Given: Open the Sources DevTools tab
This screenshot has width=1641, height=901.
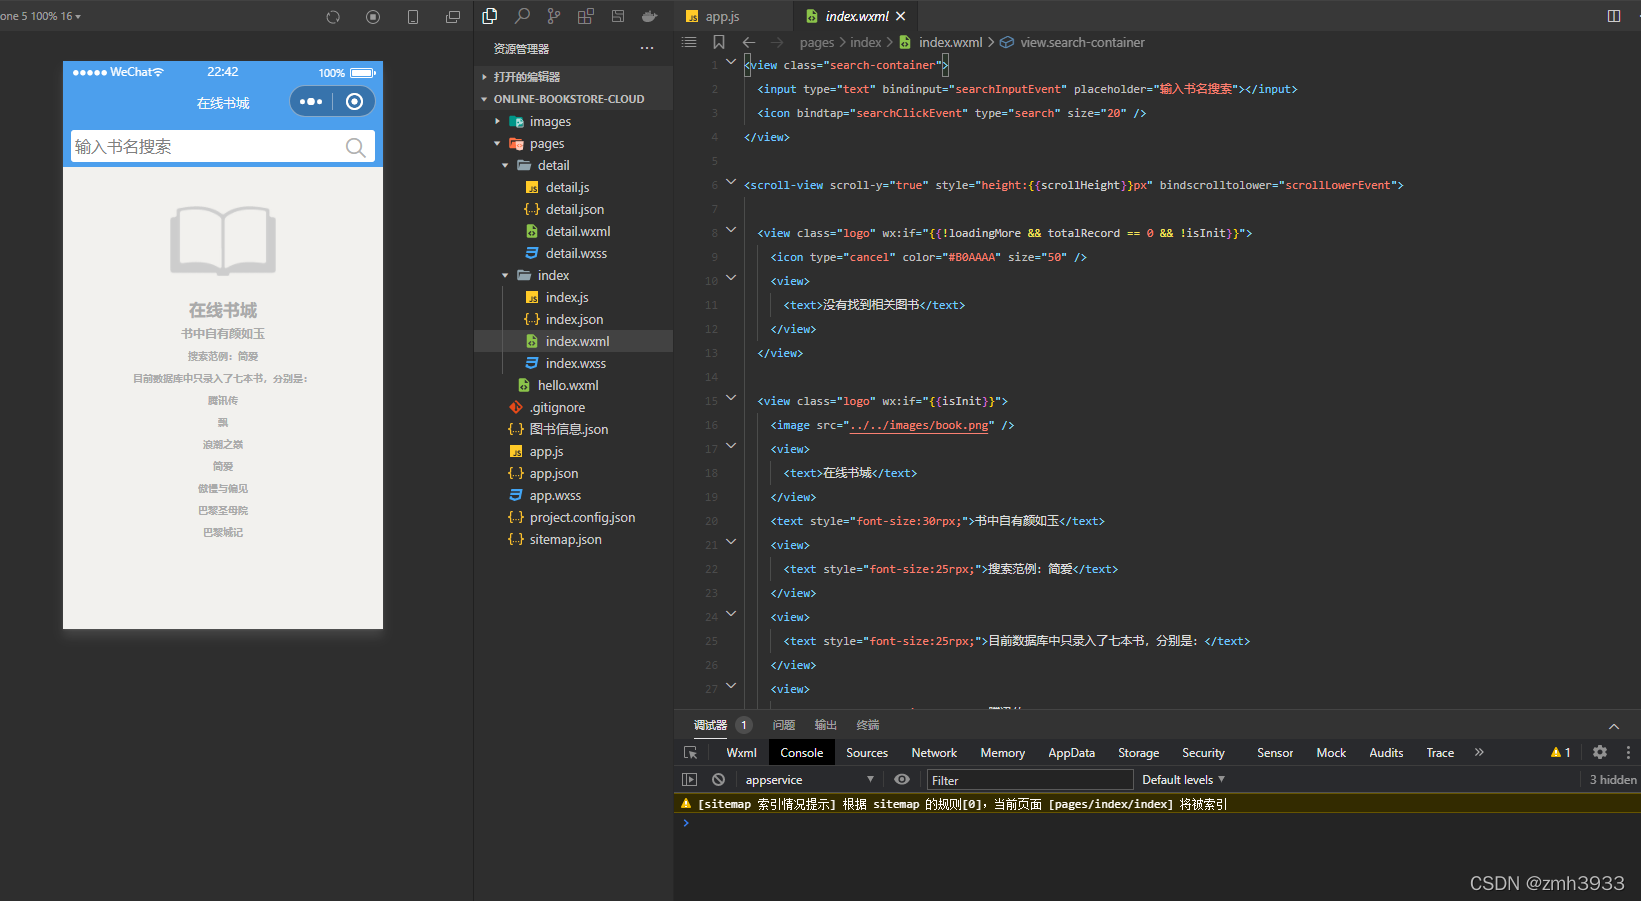Looking at the screenshot, I should coord(867,753).
